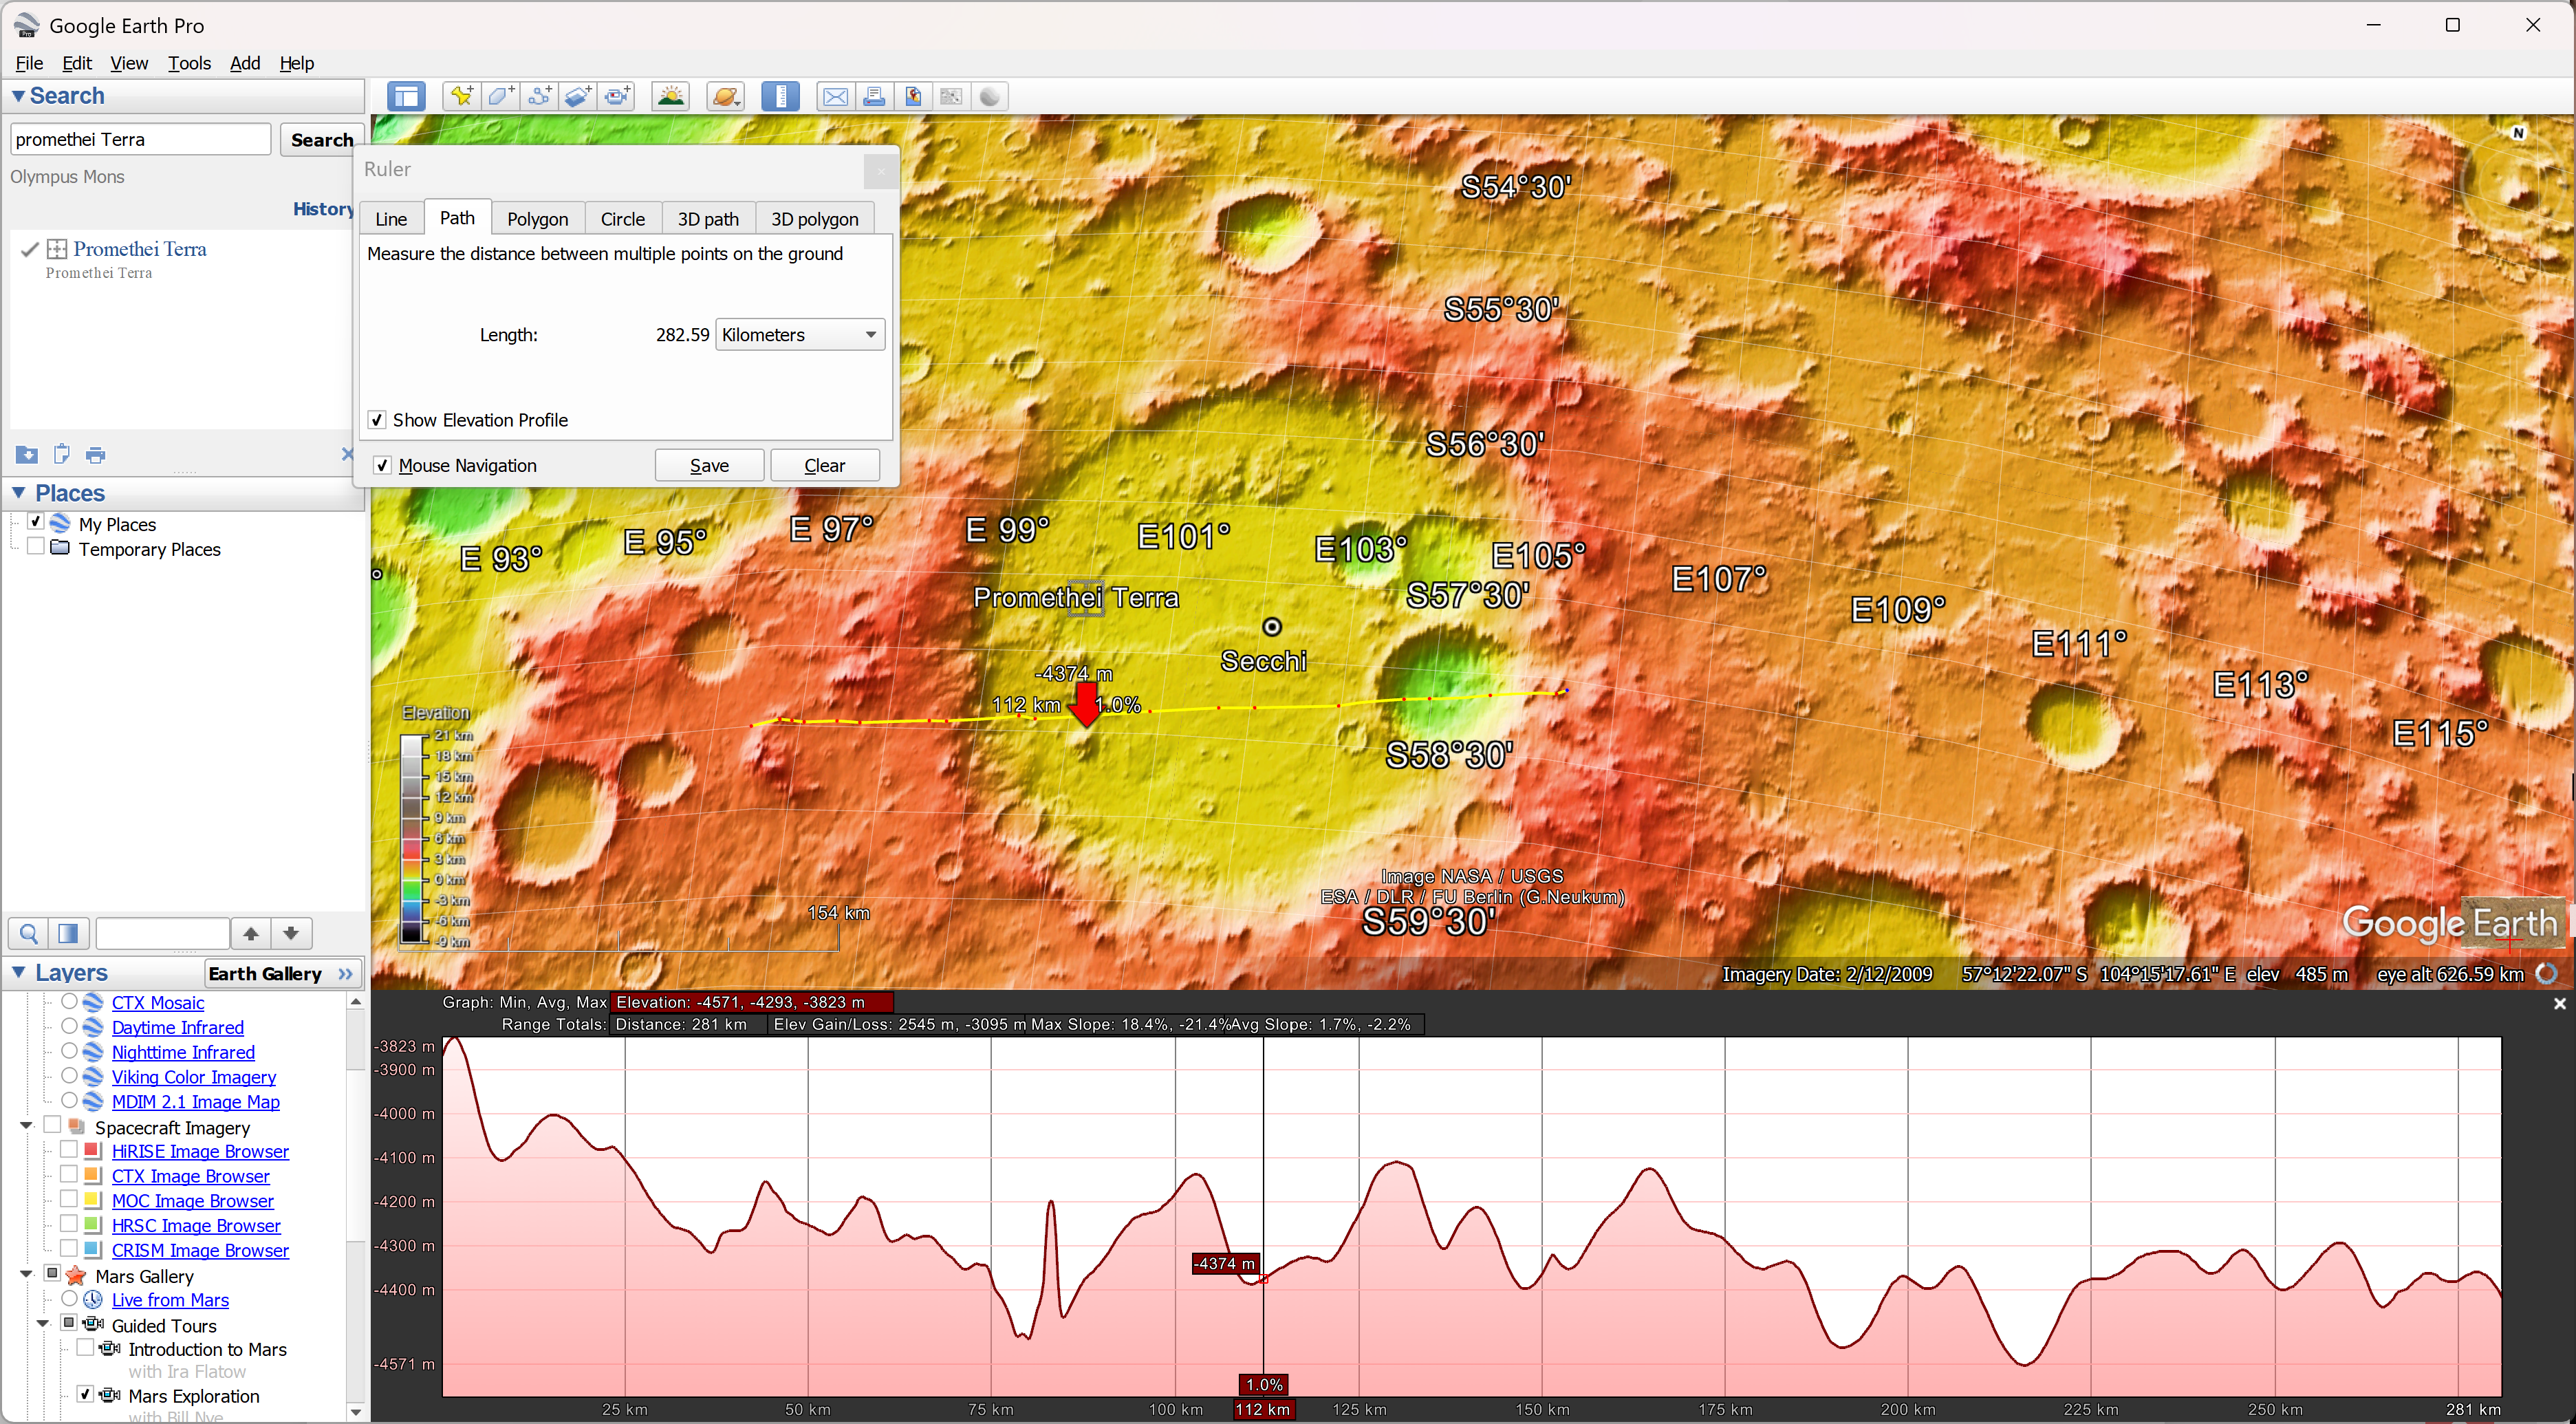Screen dimensions: 2576x1424
Task: Click the Add Placemark pushpin icon
Action: coord(461,97)
